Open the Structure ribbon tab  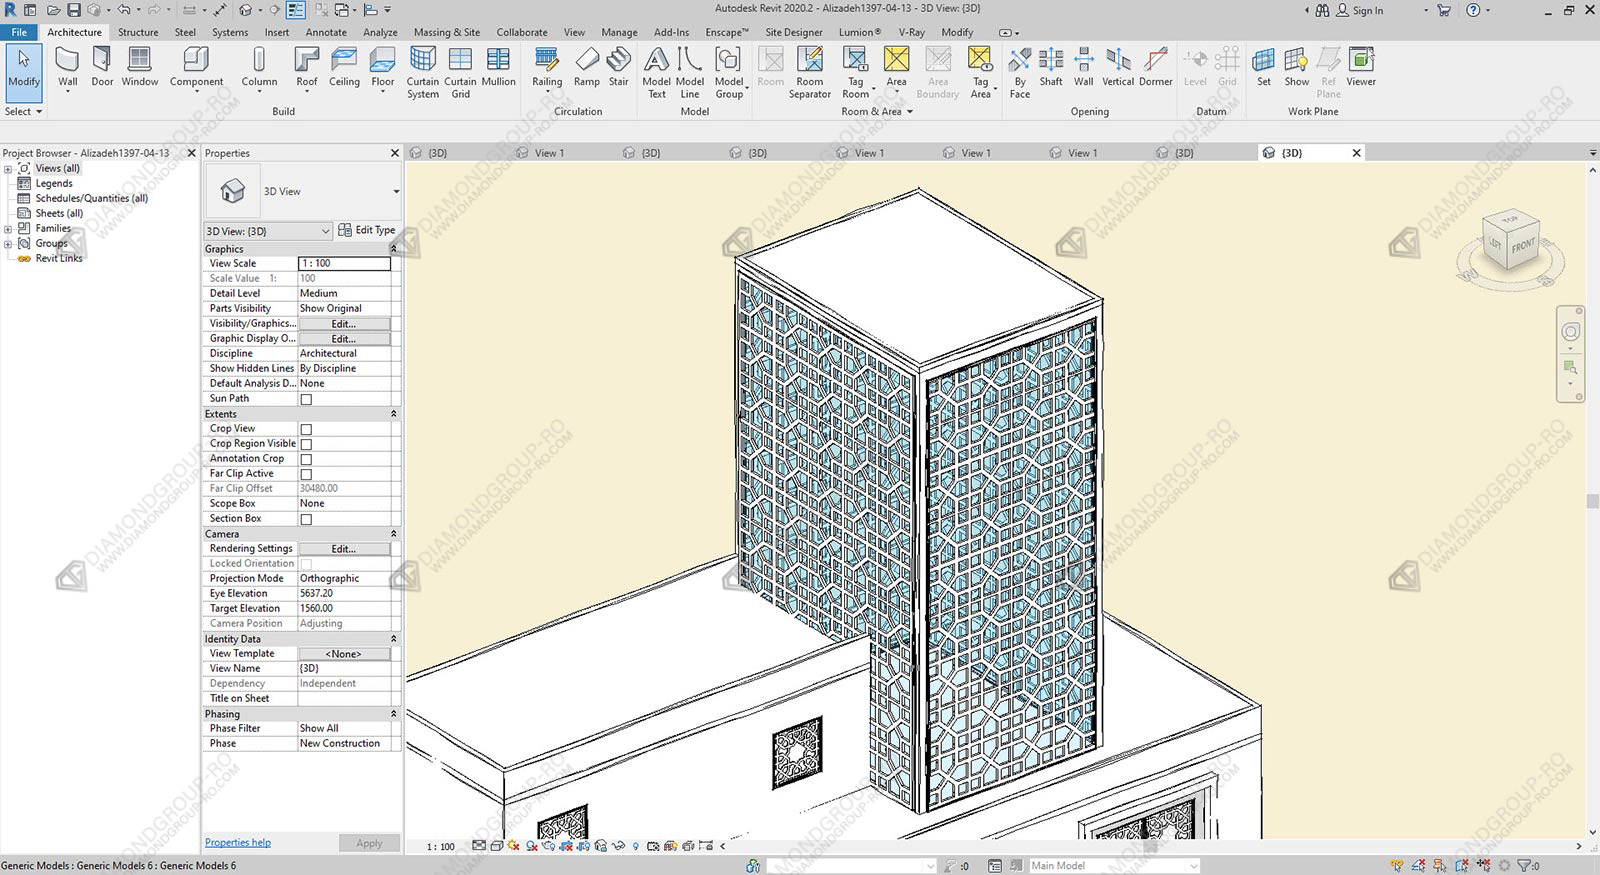[x=138, y=32]
